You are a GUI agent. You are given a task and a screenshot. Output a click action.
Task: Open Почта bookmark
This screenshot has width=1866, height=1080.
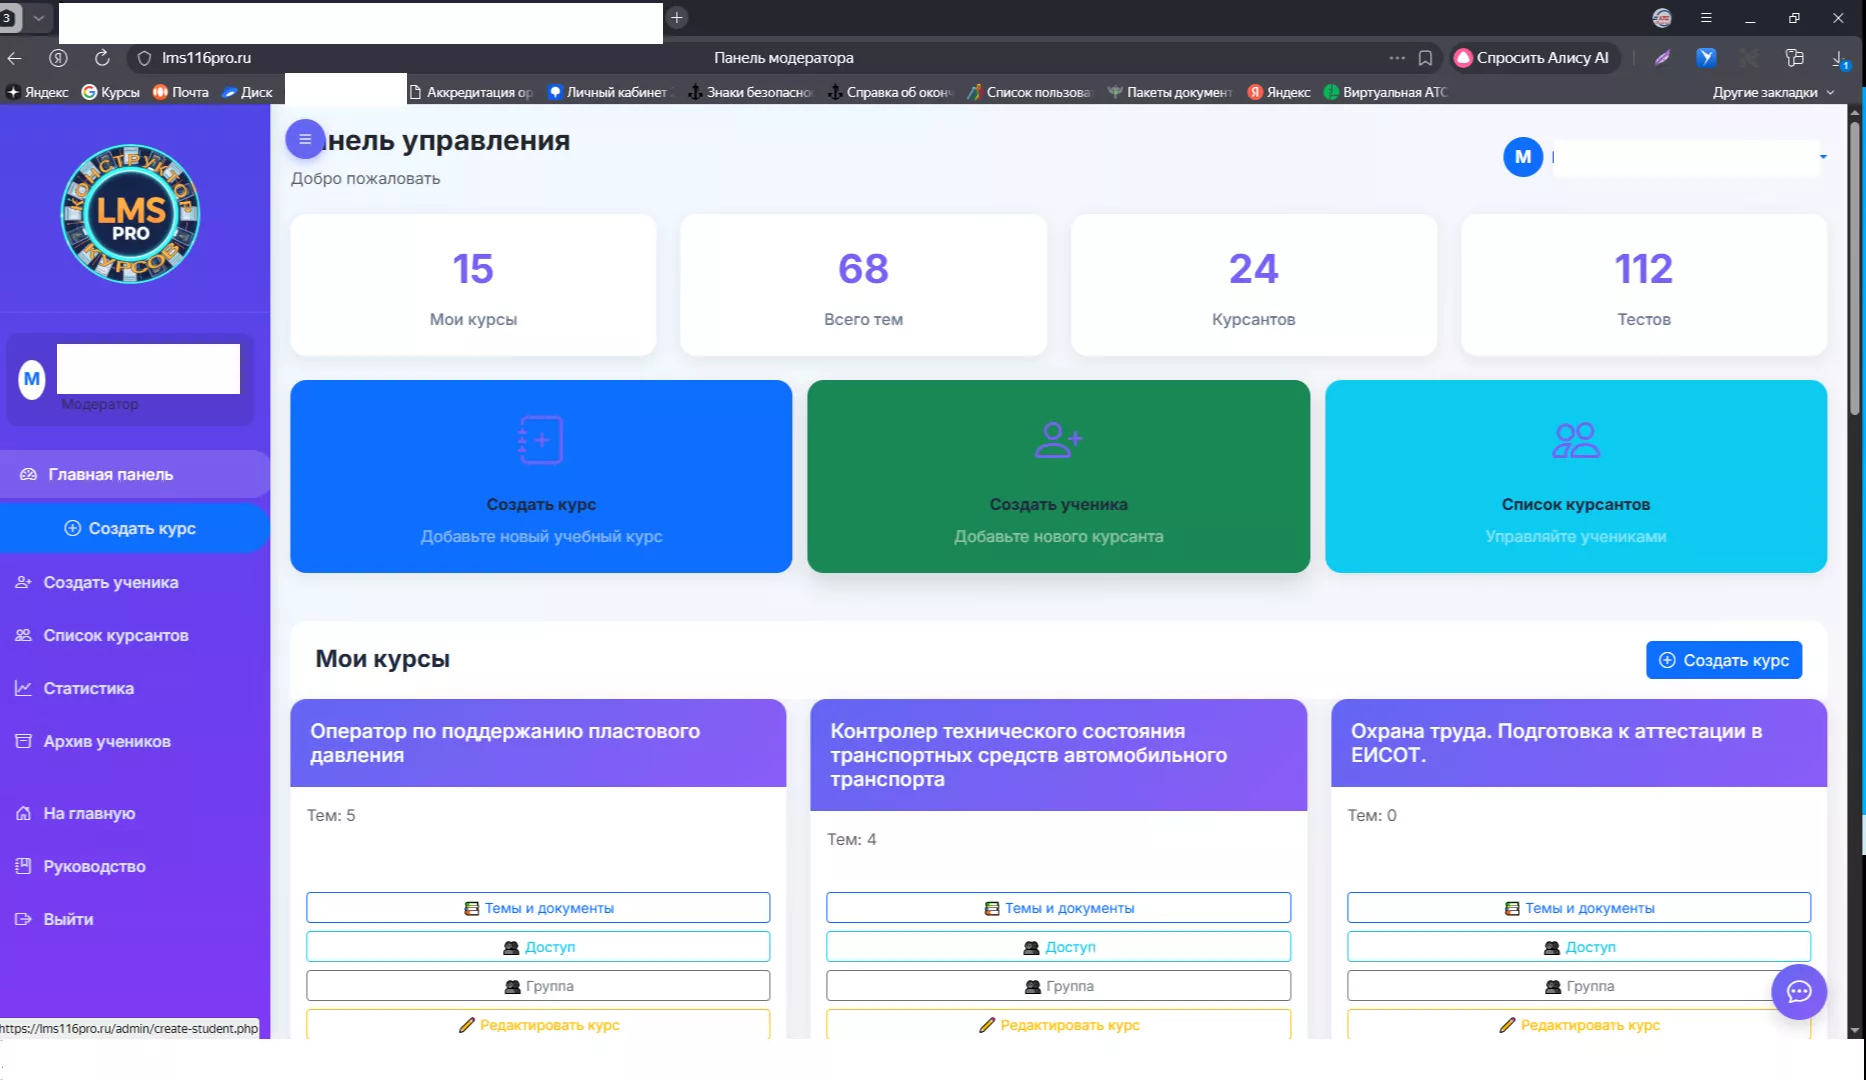181,92
